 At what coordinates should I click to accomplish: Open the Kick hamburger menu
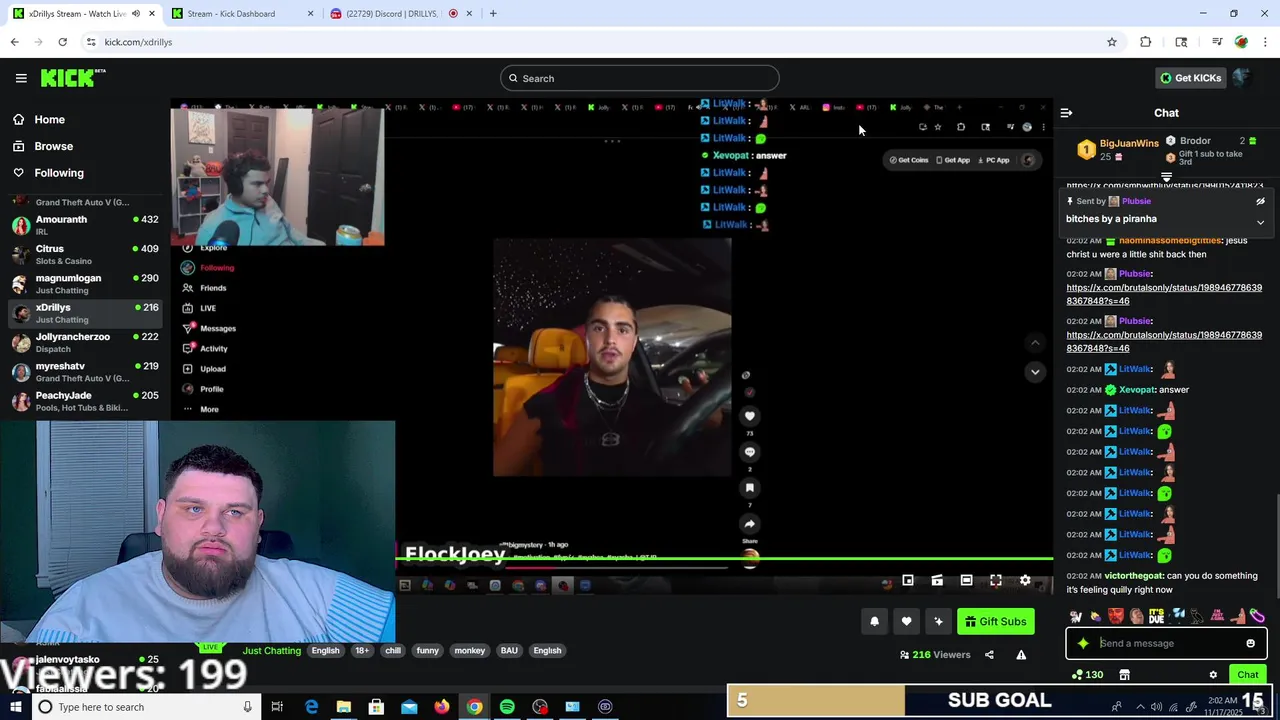click(x=21, y=78)
